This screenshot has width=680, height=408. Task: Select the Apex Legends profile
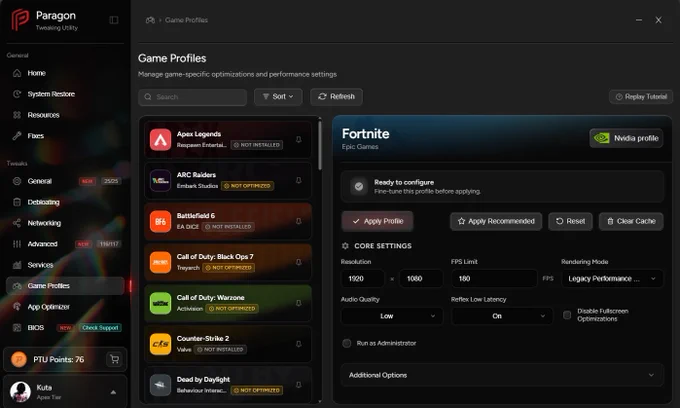pyautogui.click(x=228, y=140)
